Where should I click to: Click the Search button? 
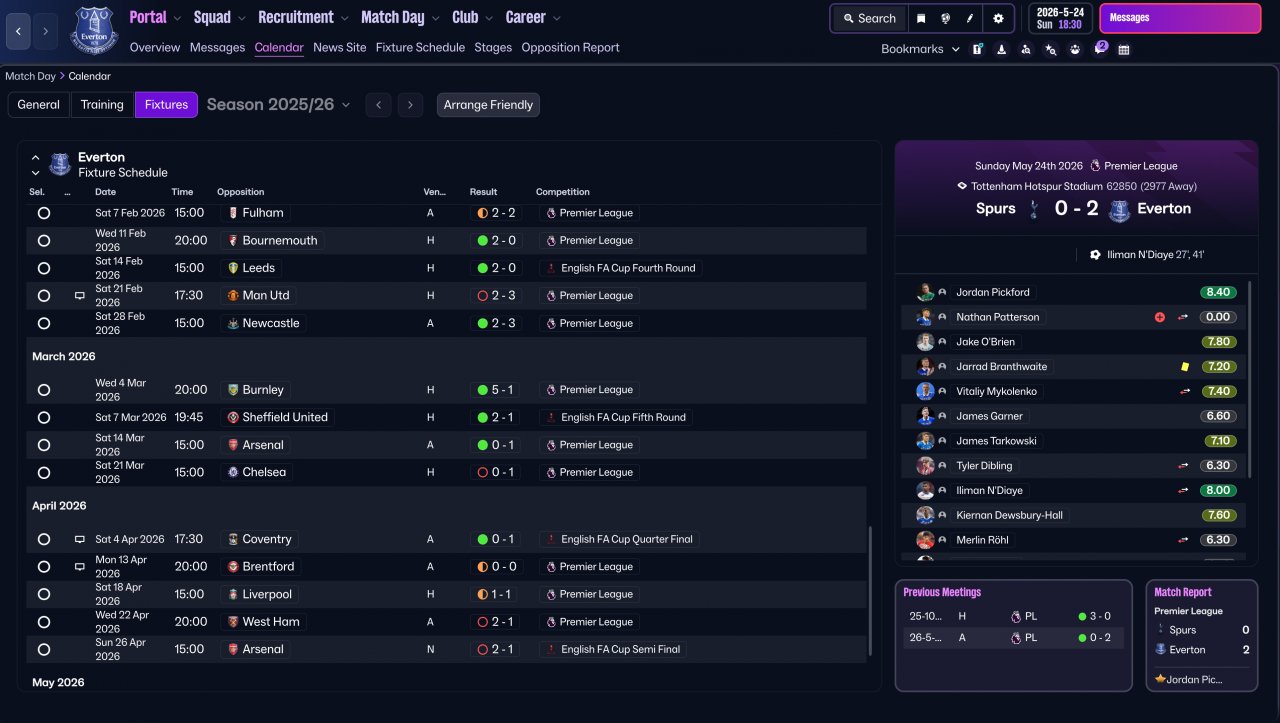pyautogui.click(x=869, y=18)
